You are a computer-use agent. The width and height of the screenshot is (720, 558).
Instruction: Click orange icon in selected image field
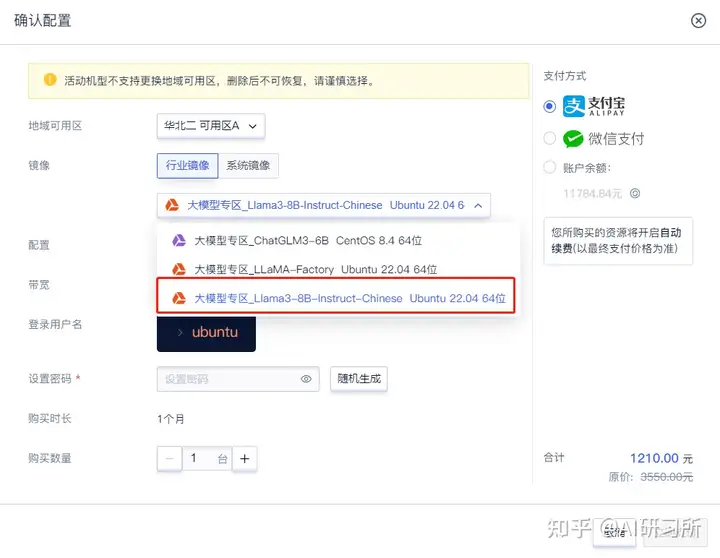point(172,205)
